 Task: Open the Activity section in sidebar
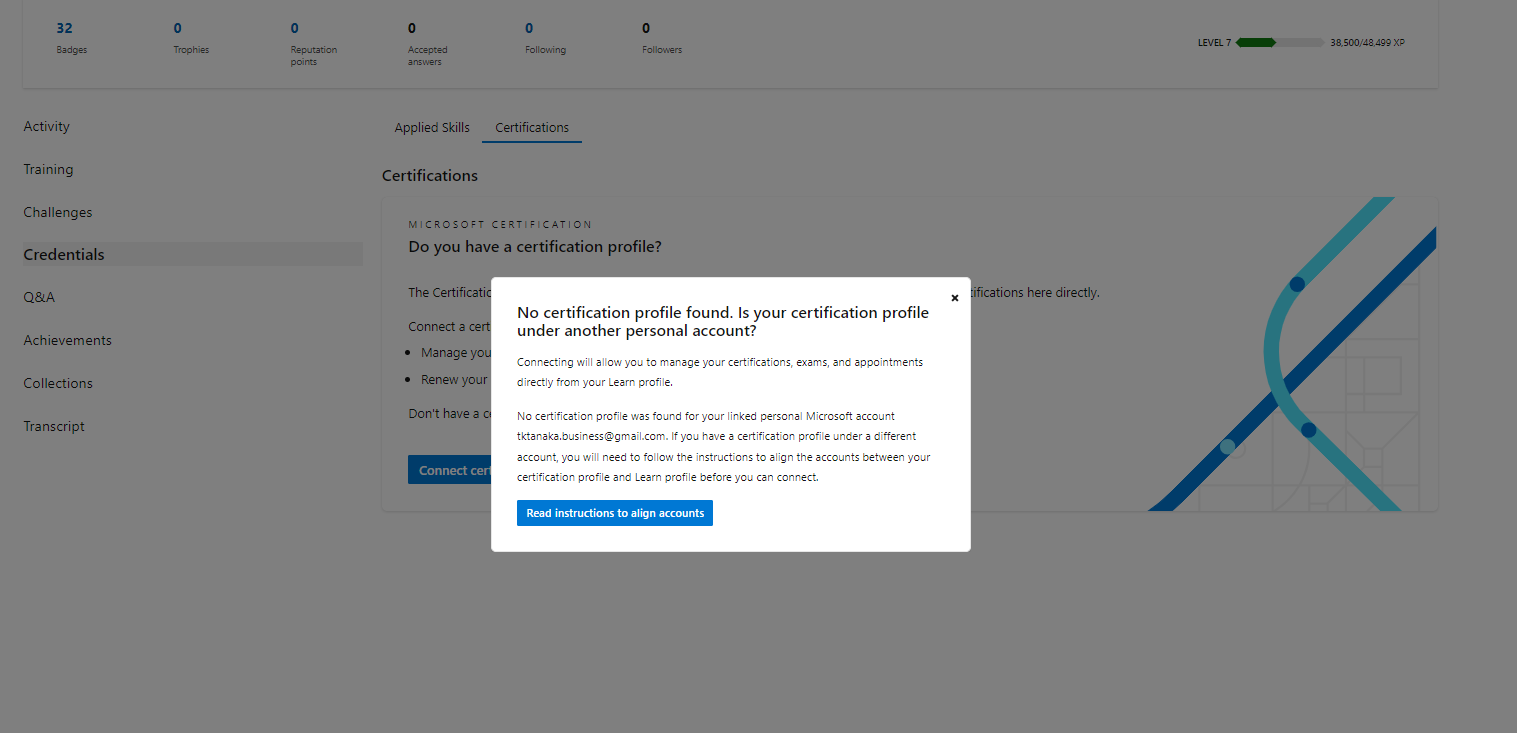click(47, 126)
